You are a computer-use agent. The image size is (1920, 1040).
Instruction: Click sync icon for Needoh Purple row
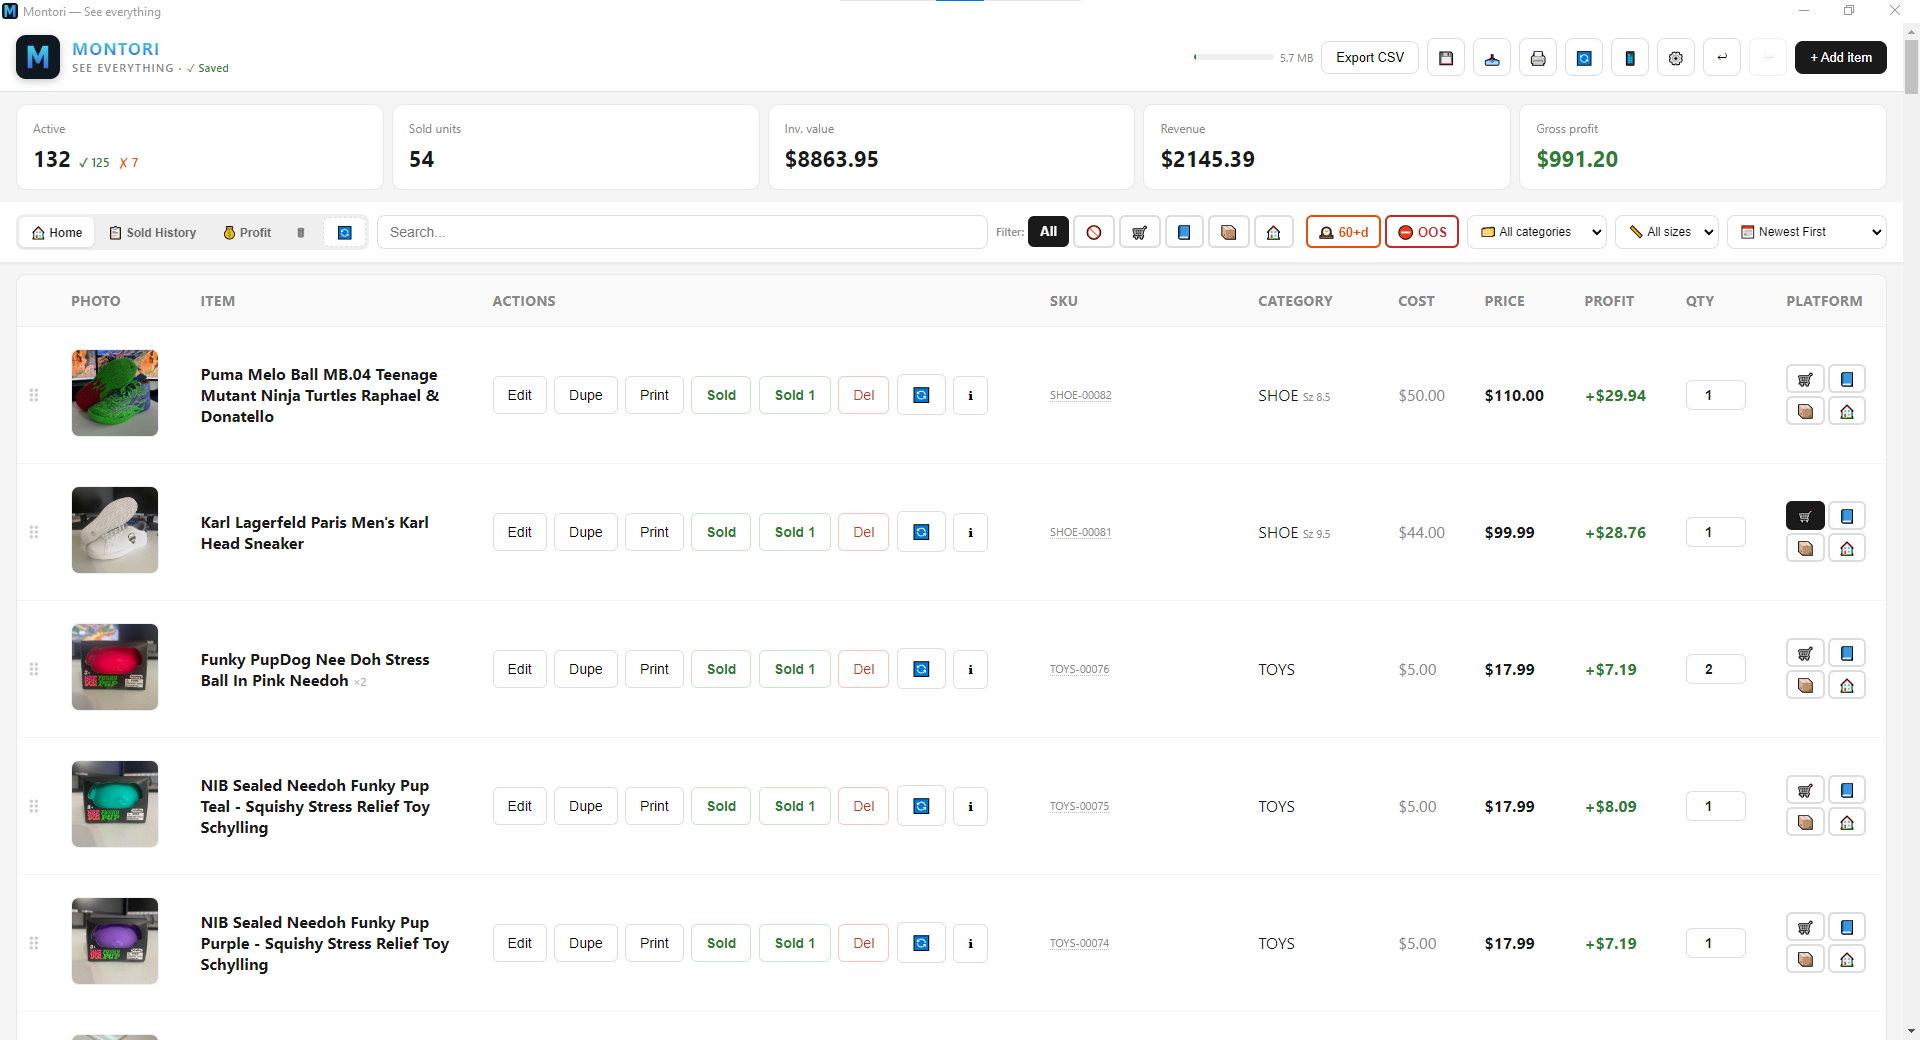[922, 943]
